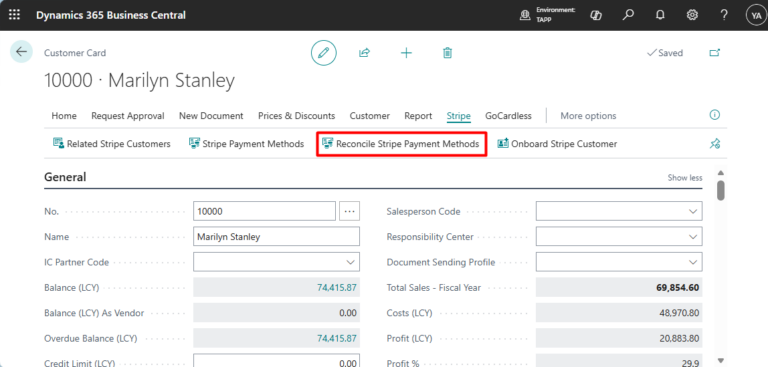The width and height of the screenshot is (768, 367).
Task: Pin the action bar icon
Action: point(715,144)
